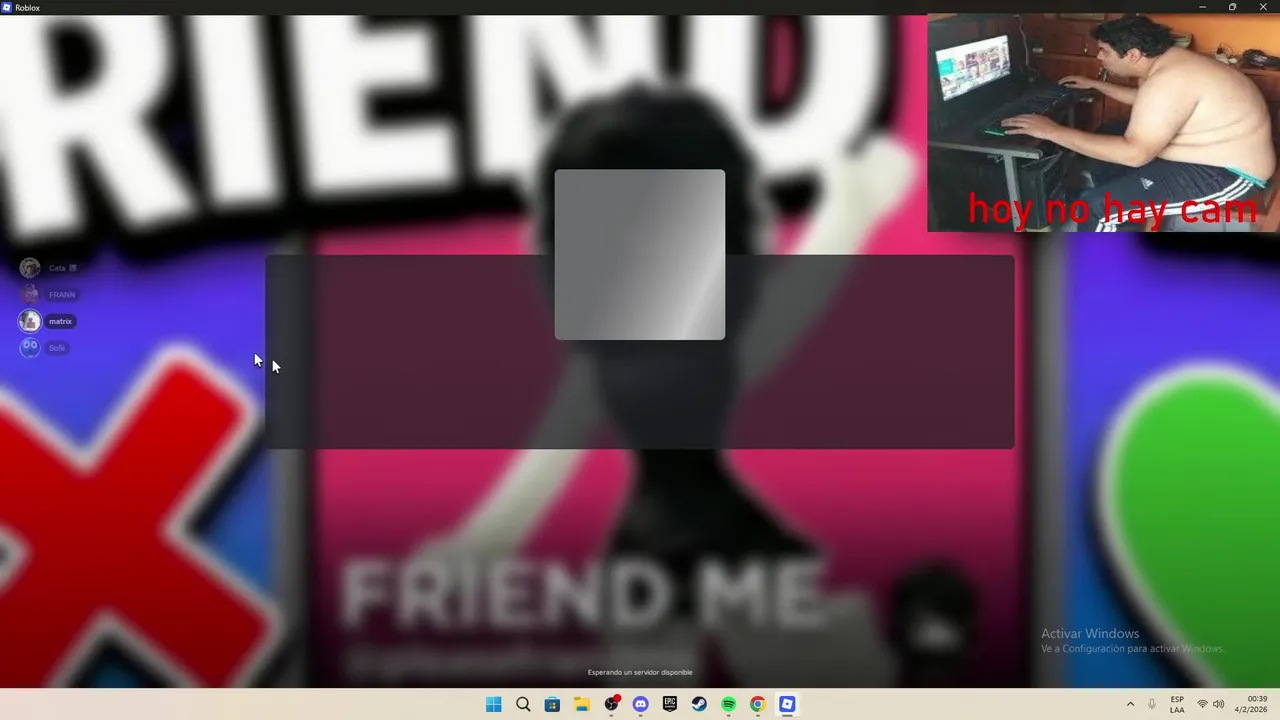1280x720 pixels.
Task: Open Epic Games Launcher from the taskbar
Action: click(670, 704)
